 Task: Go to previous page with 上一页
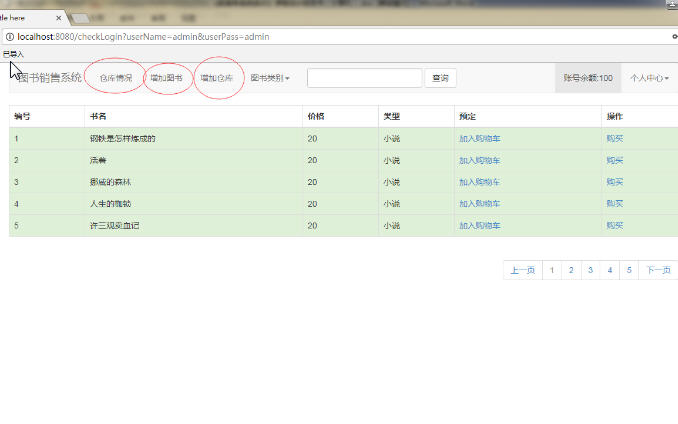click(523, 270)
